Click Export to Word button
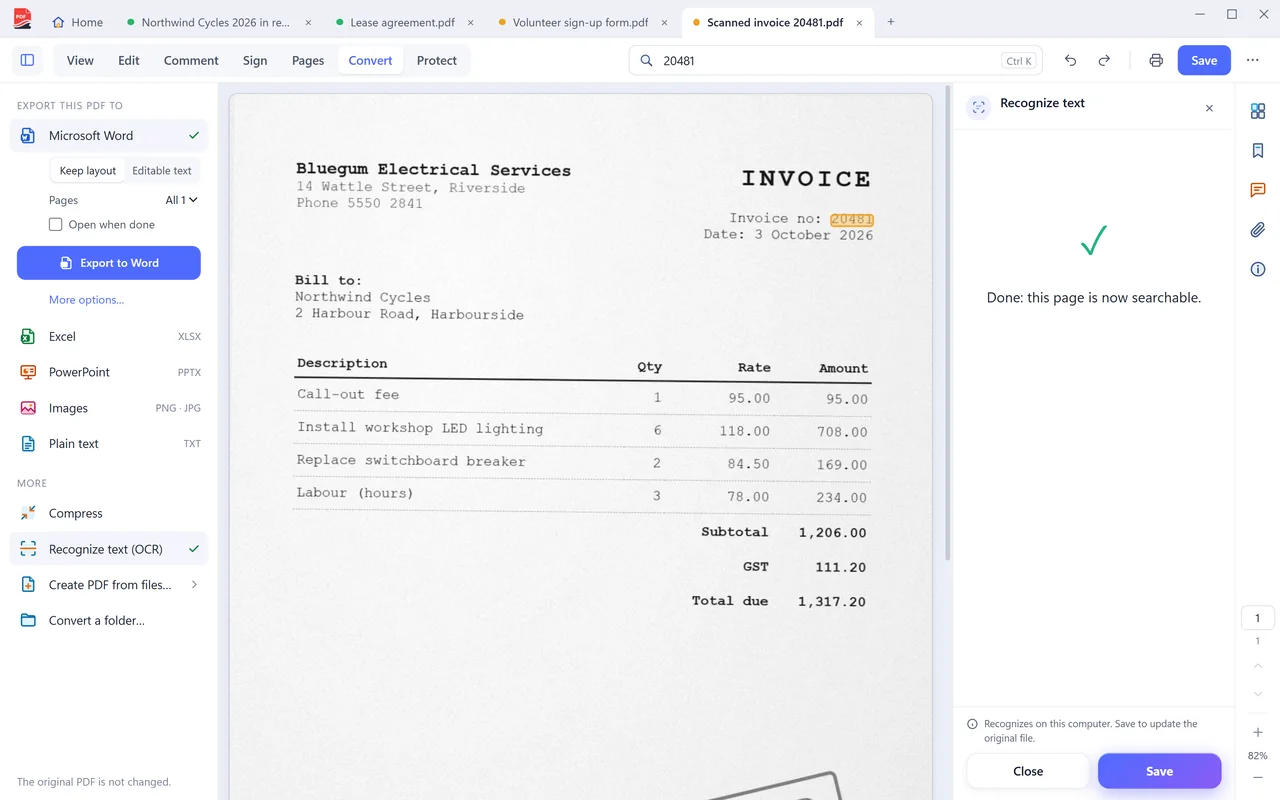The width and height of the screenshot is (1280, 800). coord(109,263)
